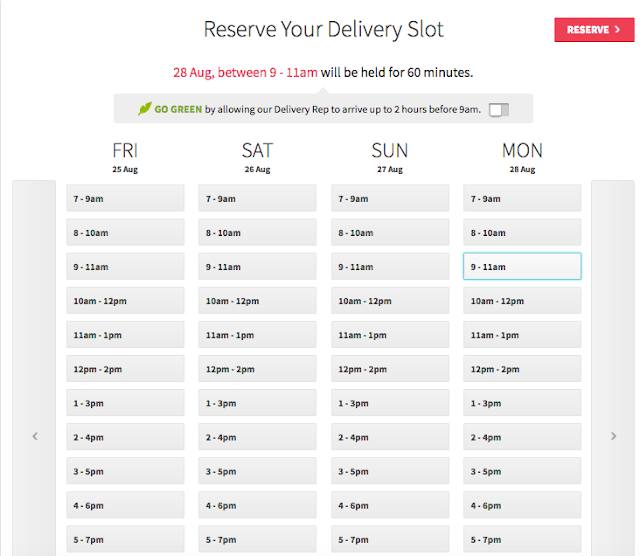This screenshot has height=556, width=640.
Task: Select Friday 7 - 9am delivery slot
Action: [x=126, y=199]
